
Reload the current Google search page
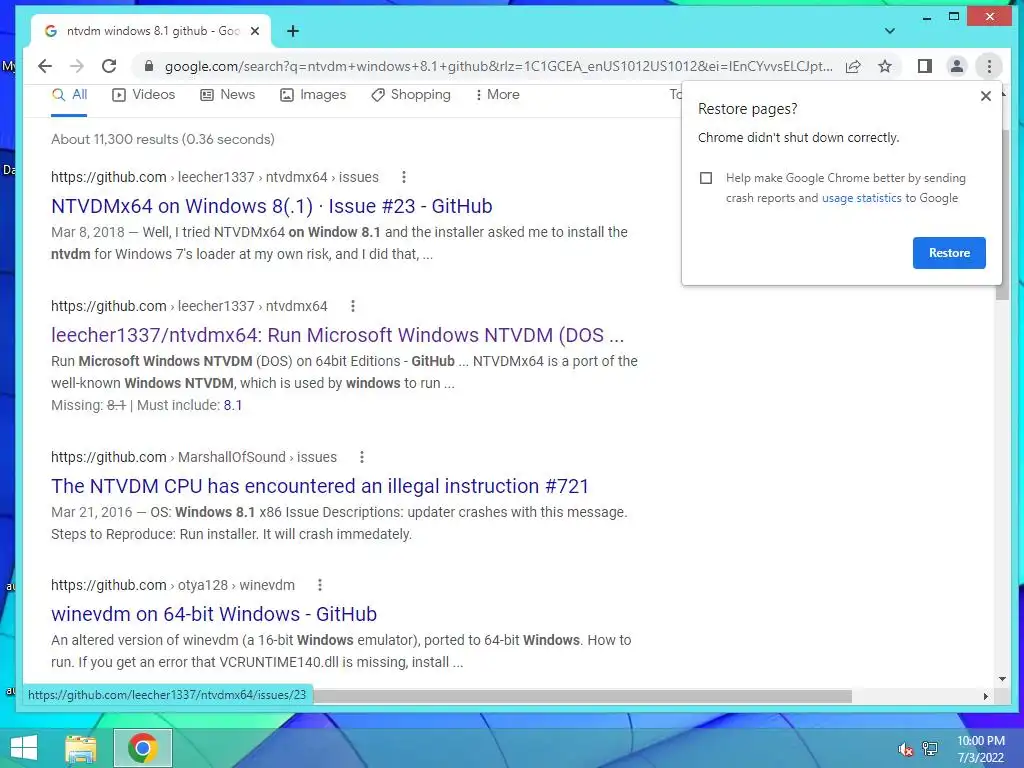(x=109, y=66)
